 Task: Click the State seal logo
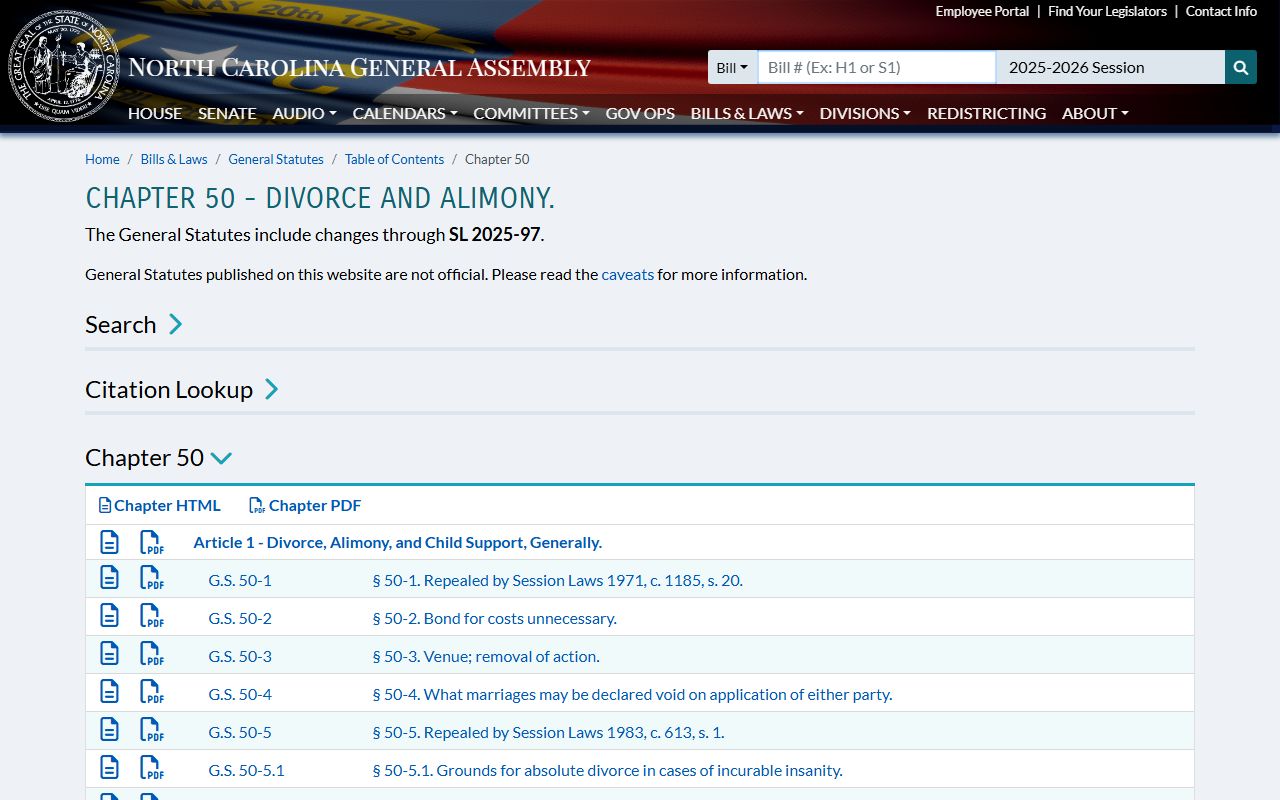[64, 67]
